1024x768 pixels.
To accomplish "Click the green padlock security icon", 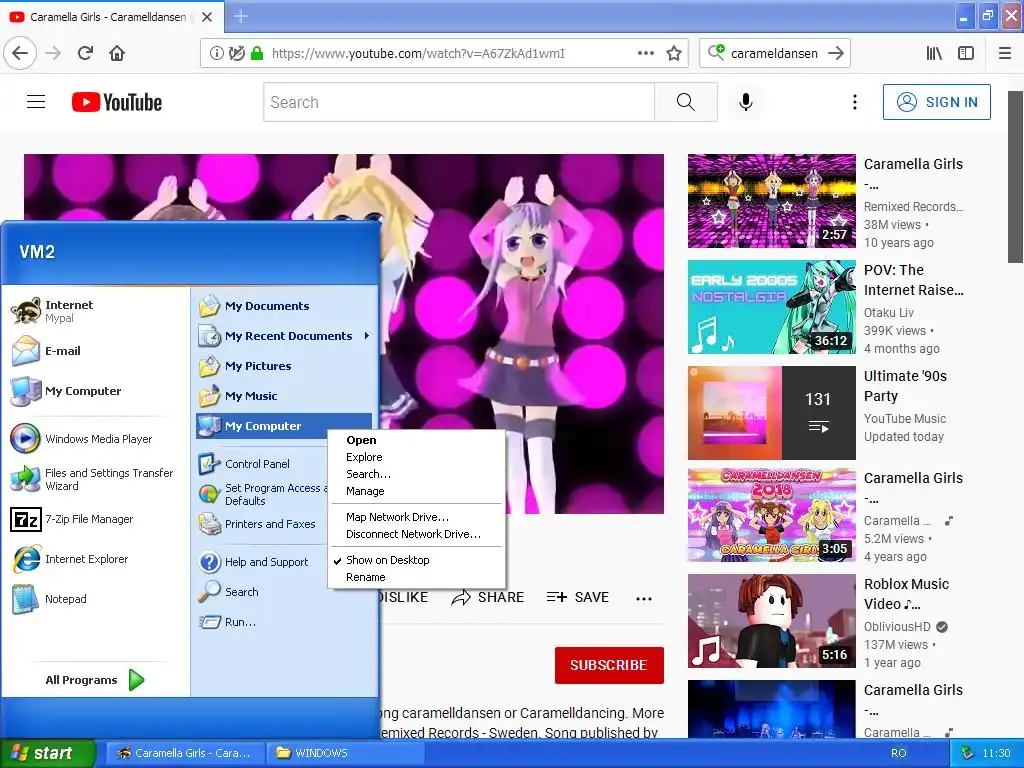I will click(257, 53).
